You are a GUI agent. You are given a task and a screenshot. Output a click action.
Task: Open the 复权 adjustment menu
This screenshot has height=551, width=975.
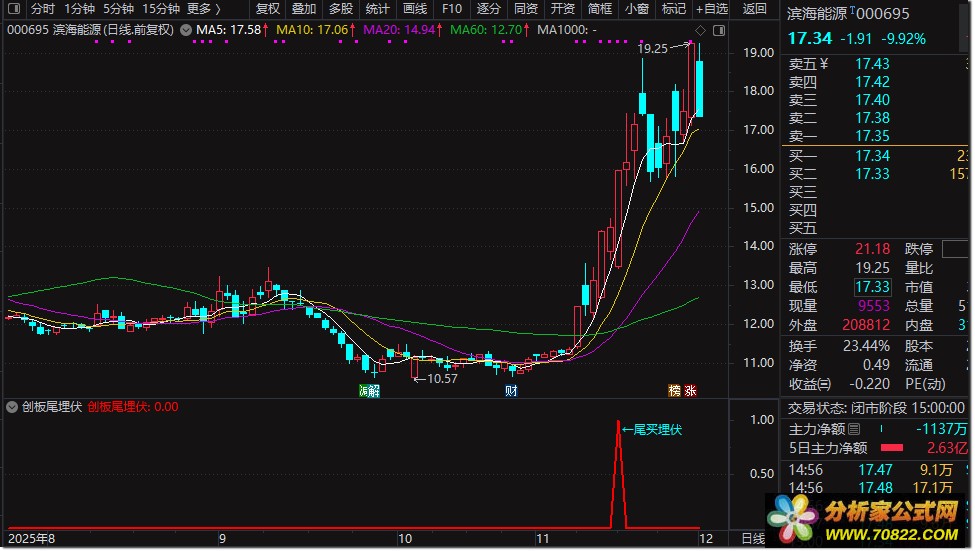click(268, 9)
